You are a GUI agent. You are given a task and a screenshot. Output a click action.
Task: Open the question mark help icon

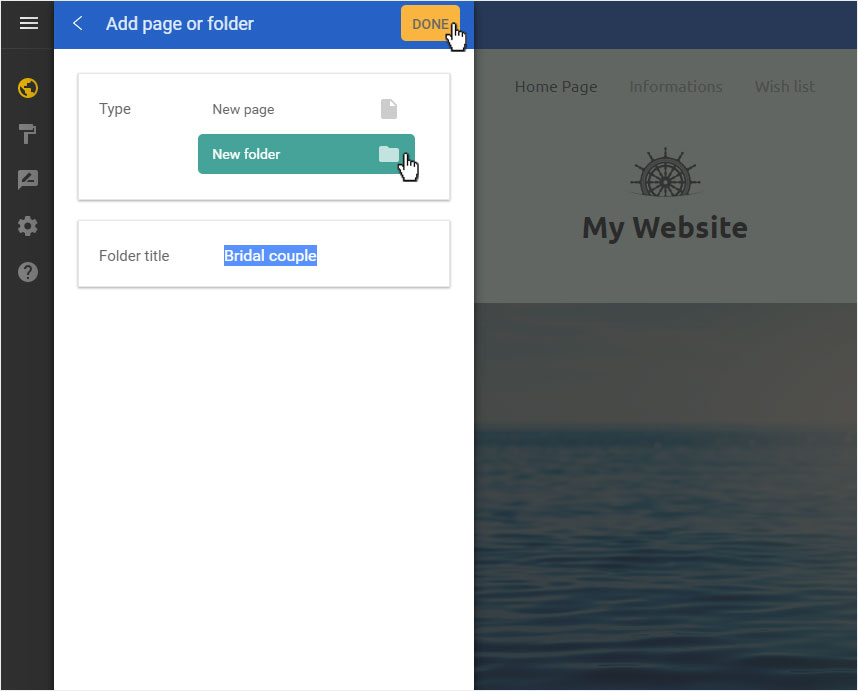28,272
